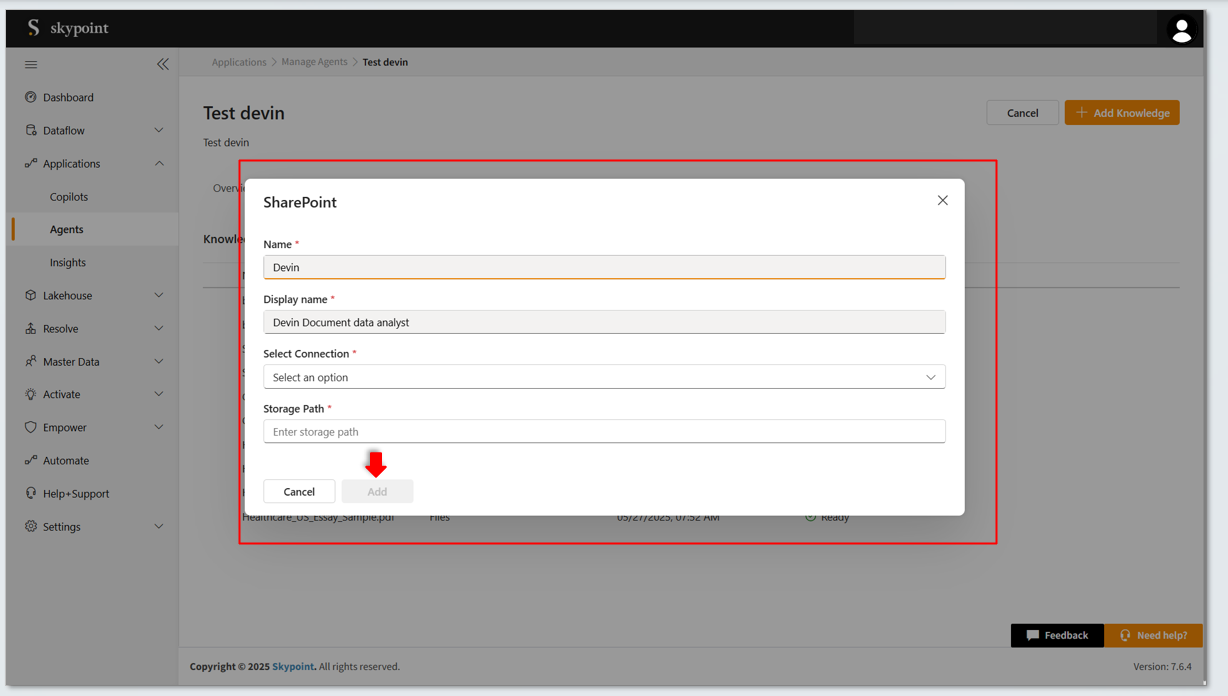Collapse the Applications section

coord(158,163)
